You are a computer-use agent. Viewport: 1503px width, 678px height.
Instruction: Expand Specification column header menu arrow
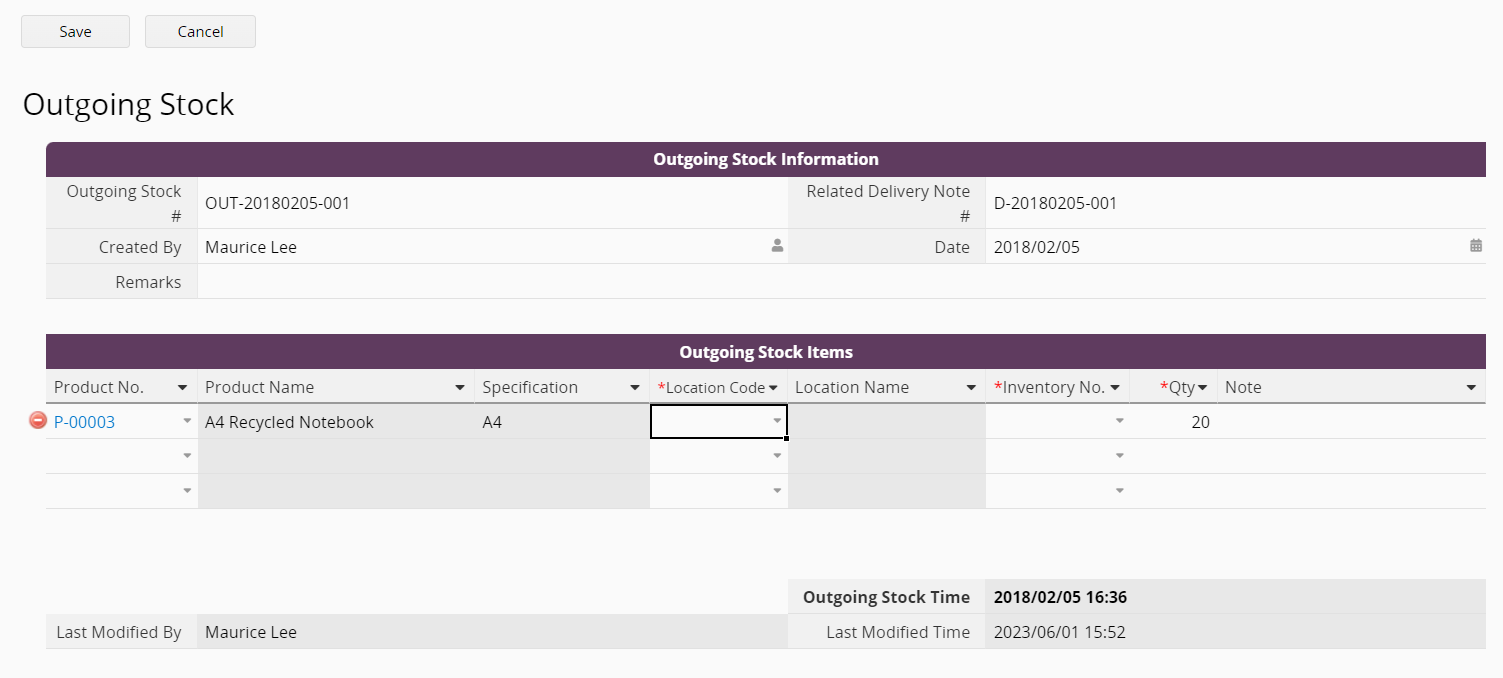pyautogui.click(x=635, y=388)
